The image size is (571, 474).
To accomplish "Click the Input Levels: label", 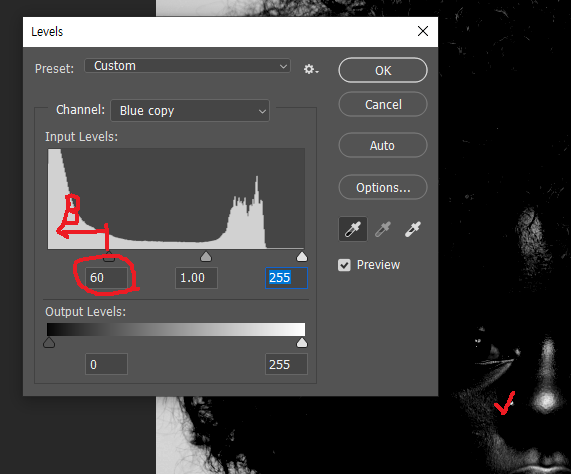I will point(82,137).
